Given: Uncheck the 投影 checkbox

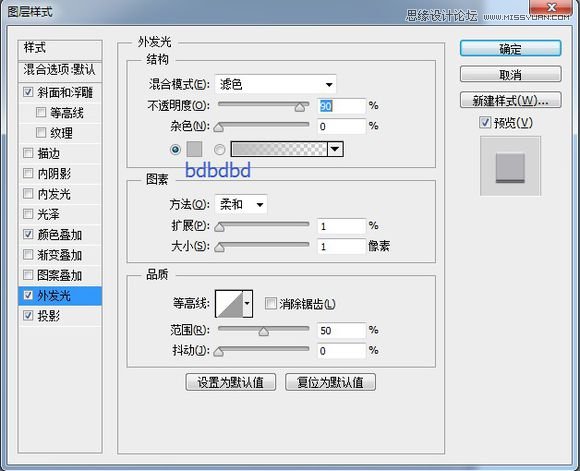Looking at the screenshot, I should [x=28, y=316].
